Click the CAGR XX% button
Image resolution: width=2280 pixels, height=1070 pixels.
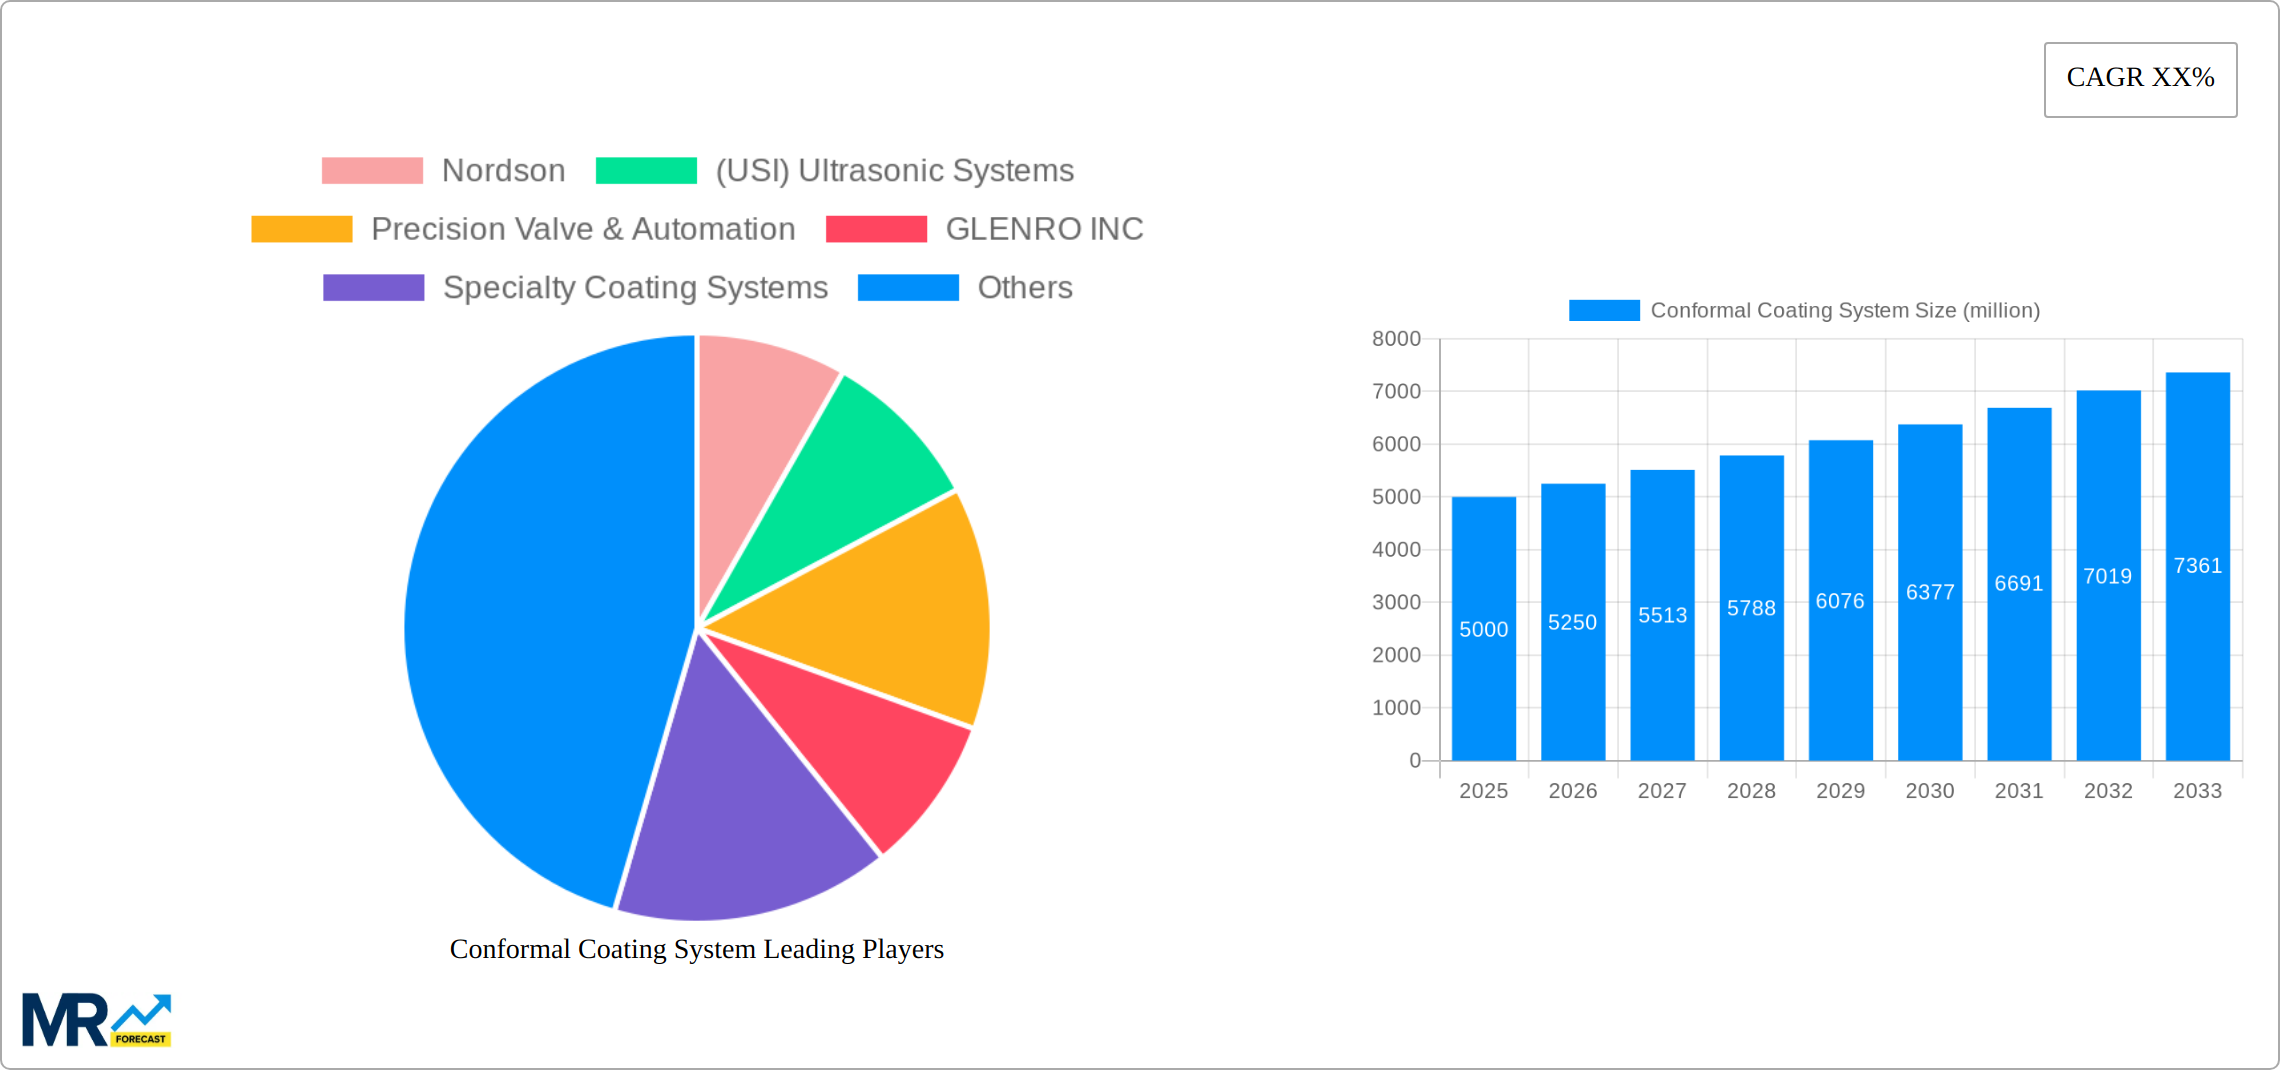pos(2139,78)
